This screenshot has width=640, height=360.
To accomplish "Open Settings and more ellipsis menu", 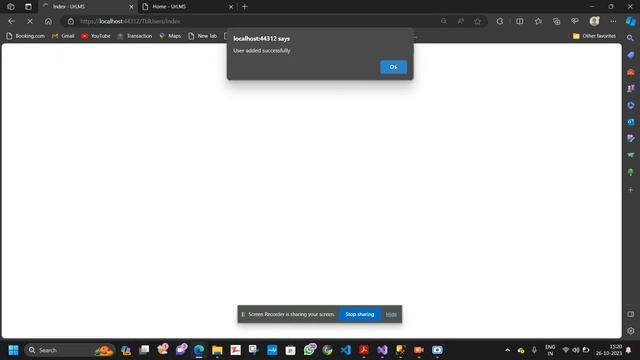I will [x=613, y=21].
